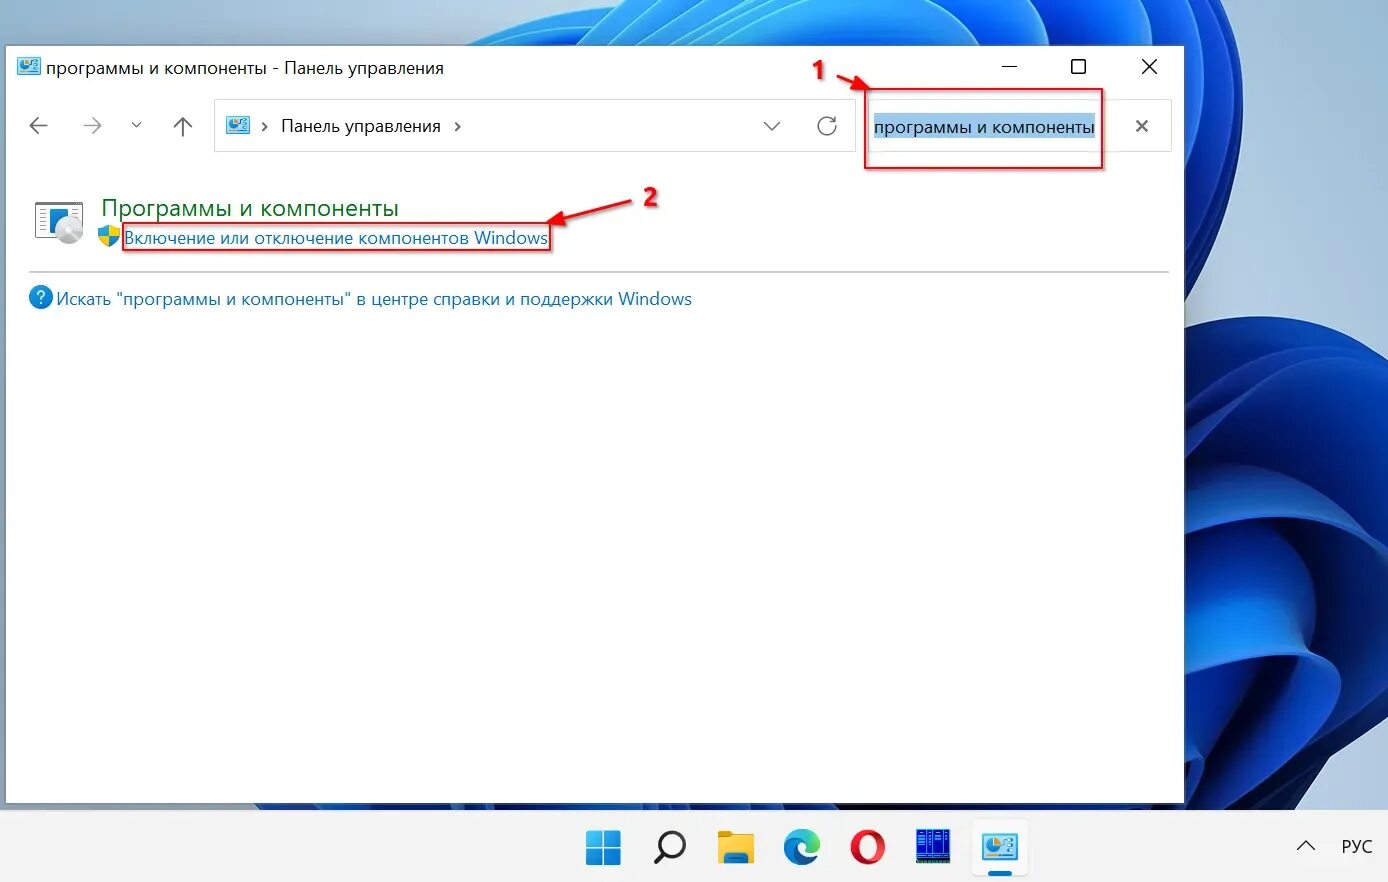The height and width of the screenshot is (882, 1388).
Task: Open Windows Start menu
Action: tap(603, 848)
